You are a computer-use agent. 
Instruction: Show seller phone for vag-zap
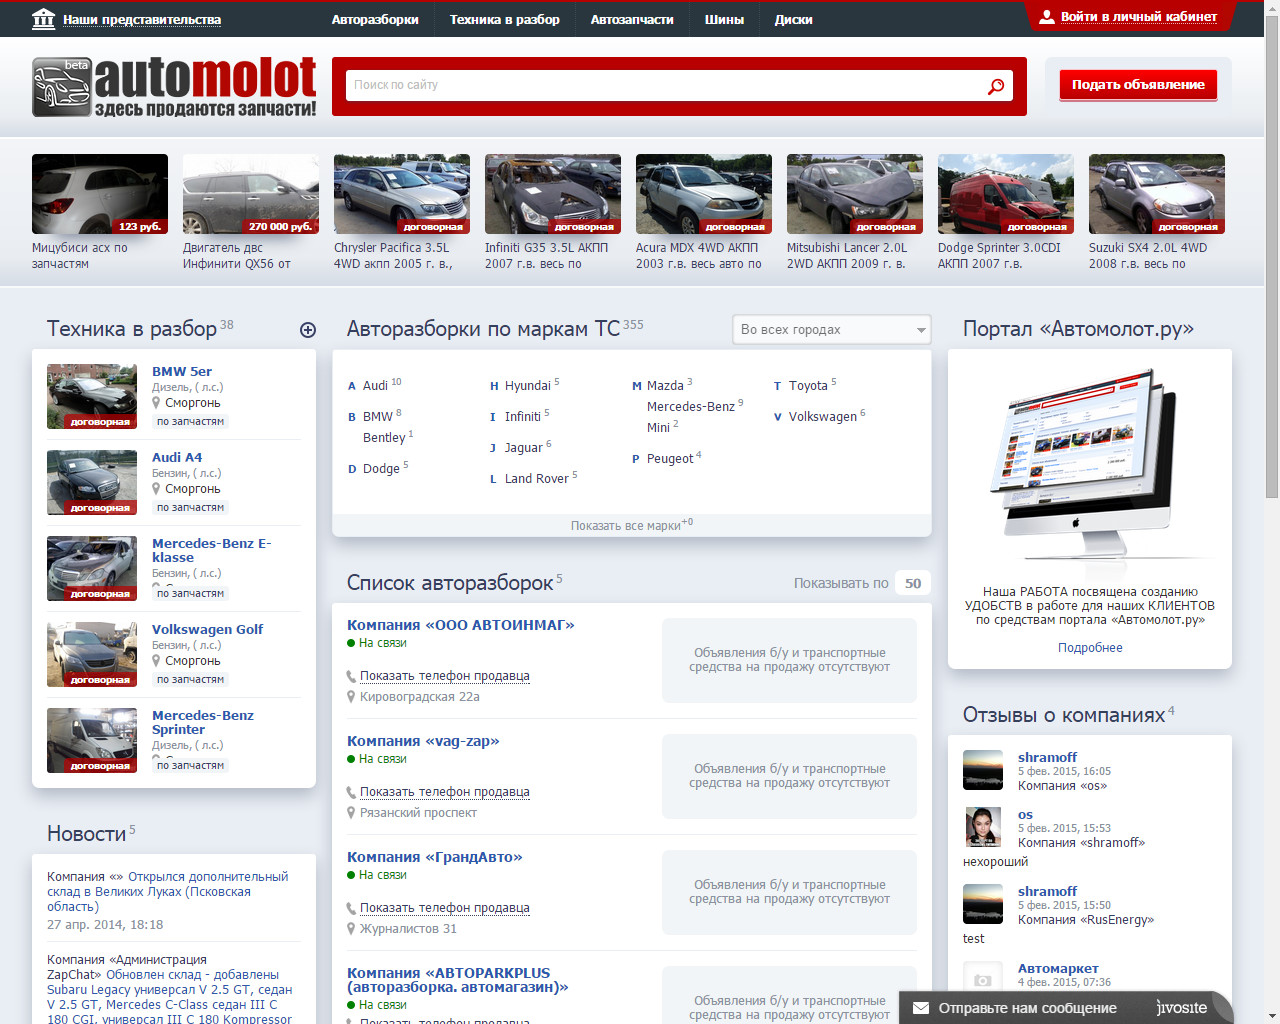tap(445, 792)
